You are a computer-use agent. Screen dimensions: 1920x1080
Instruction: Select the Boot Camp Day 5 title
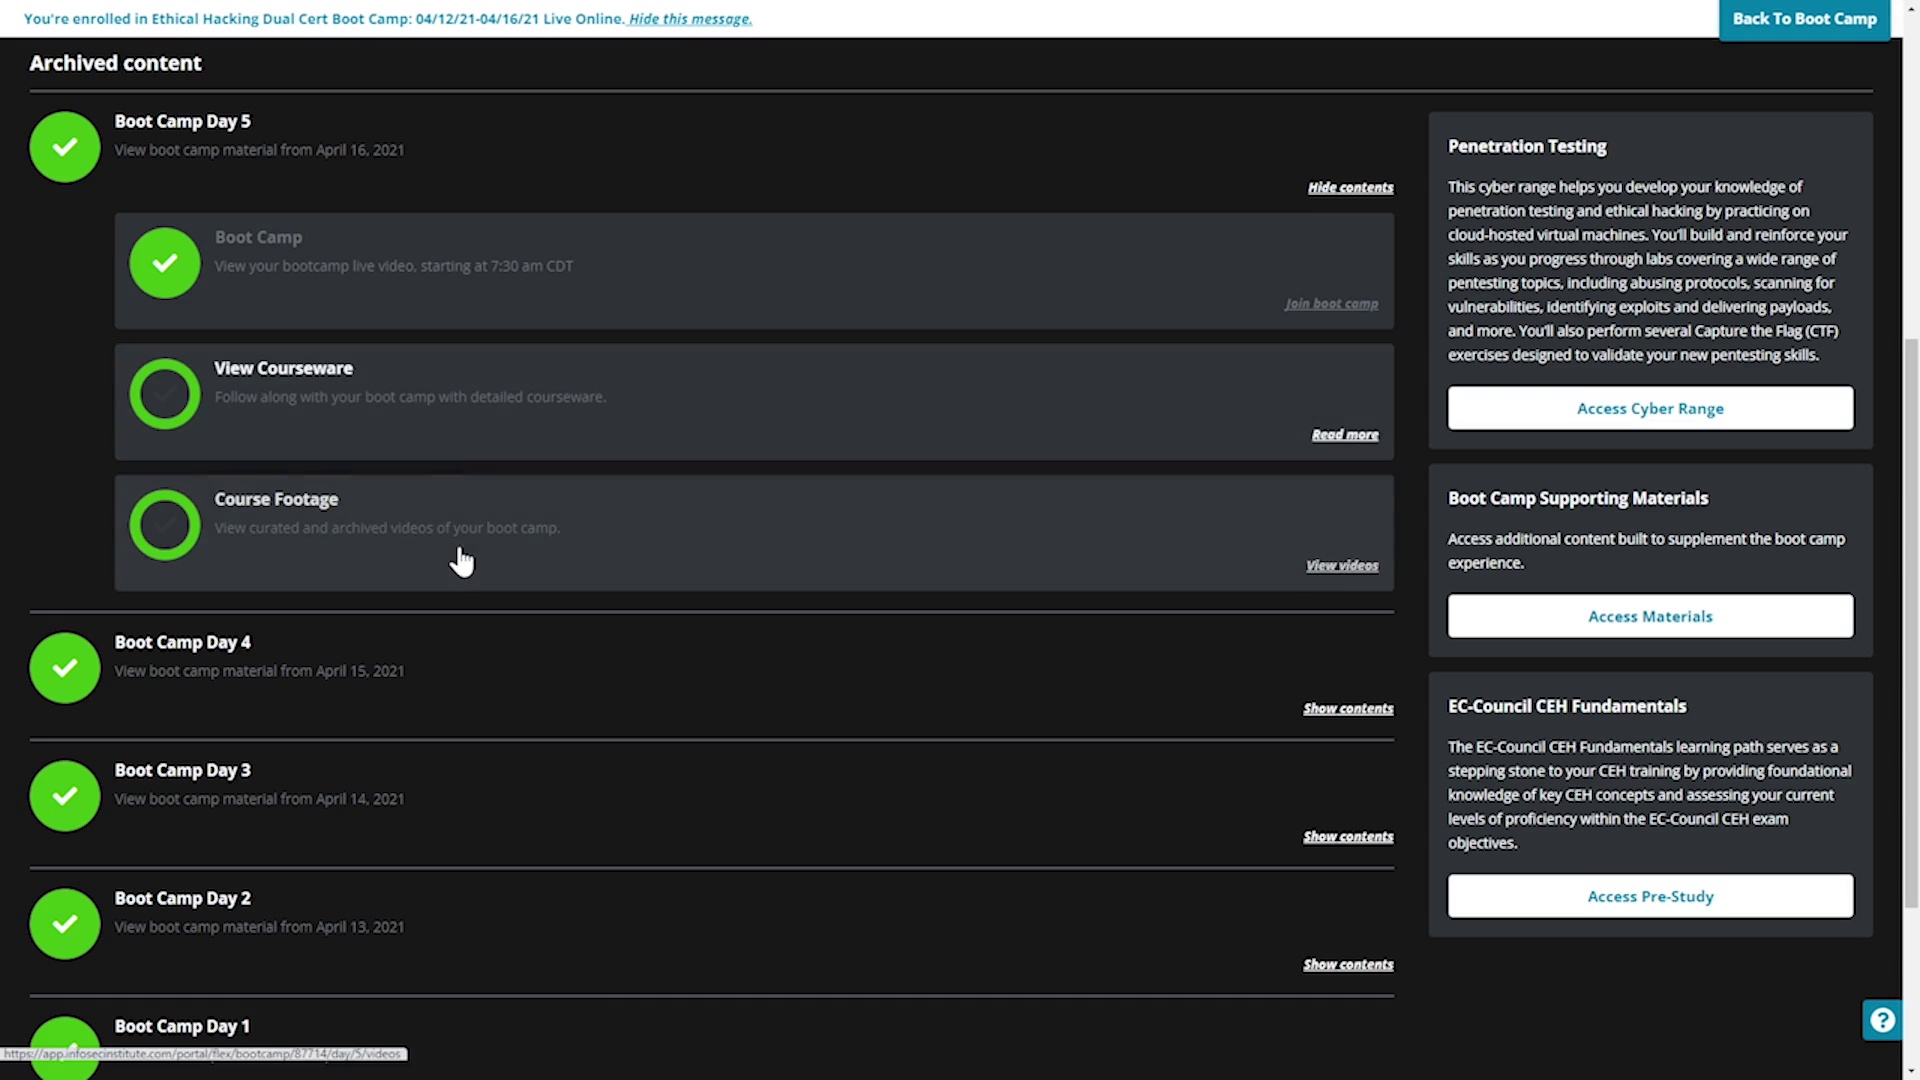click(x=182, y=122)
